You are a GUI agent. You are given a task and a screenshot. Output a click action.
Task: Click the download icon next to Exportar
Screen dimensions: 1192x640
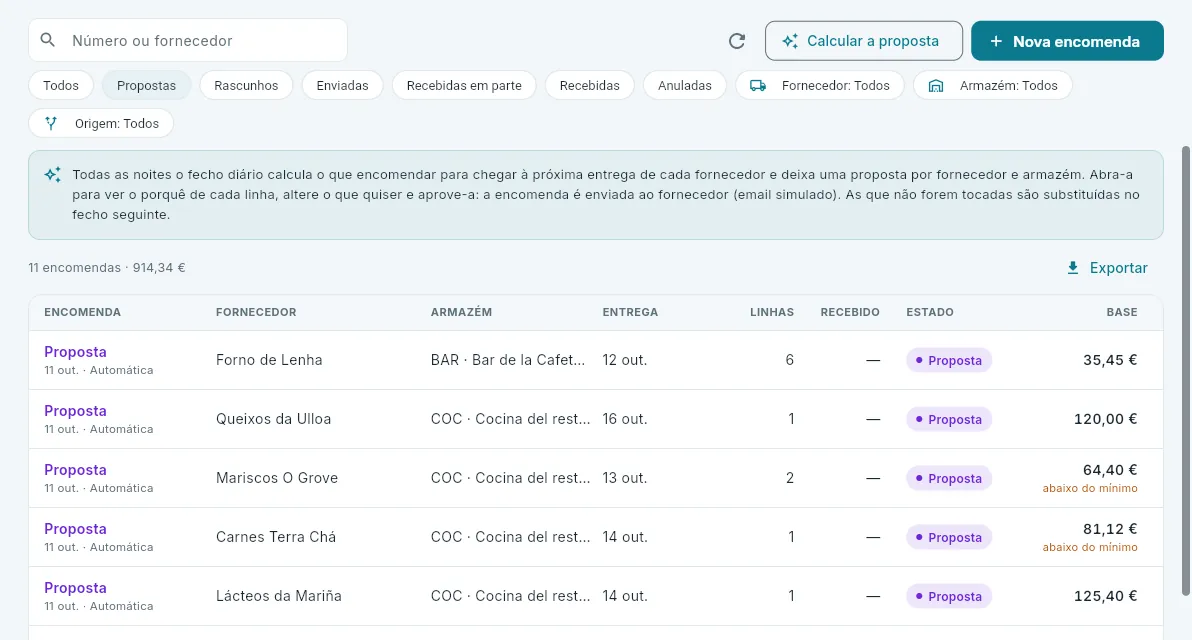pyautogui.click(x=1073, y=268)
